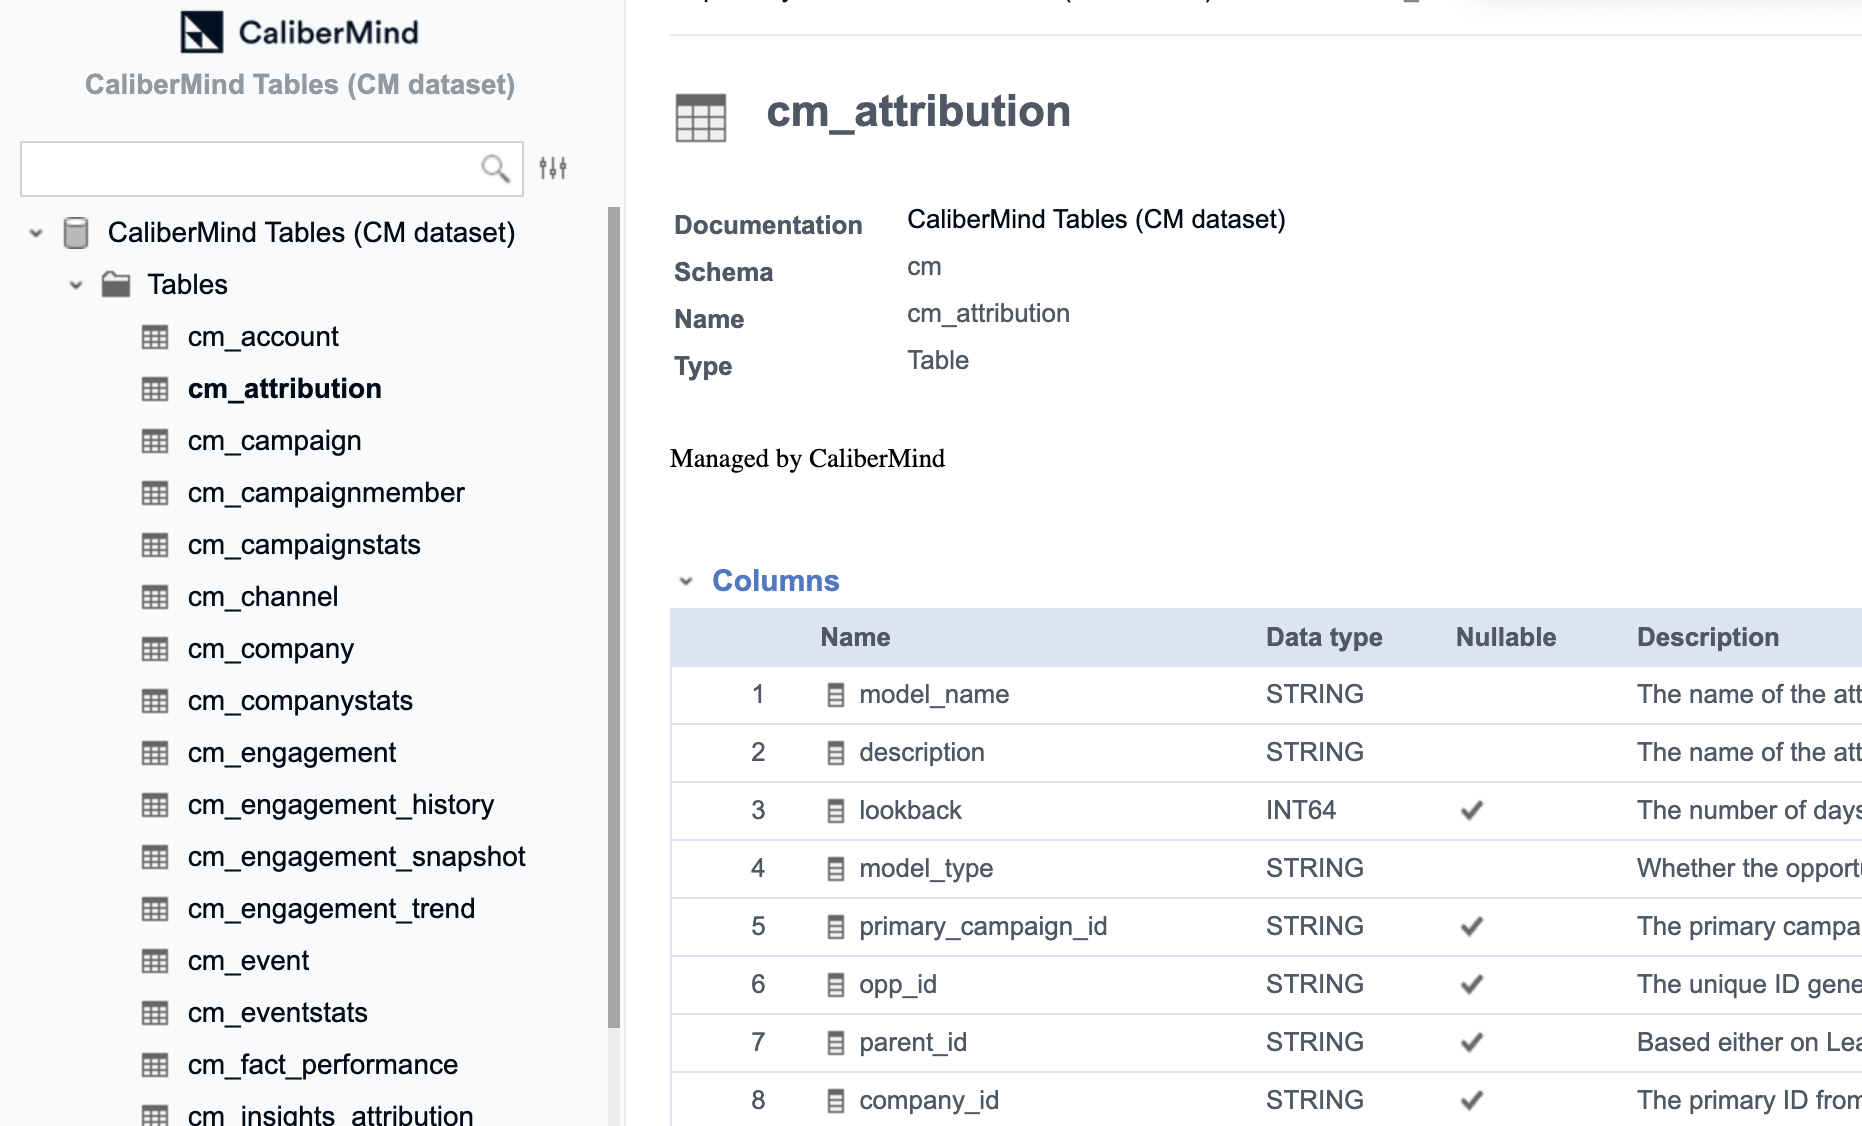This screenshot has height=1126, width=1862.
Task: Click the Data type column header
Action: click(x=1324, y=638)
